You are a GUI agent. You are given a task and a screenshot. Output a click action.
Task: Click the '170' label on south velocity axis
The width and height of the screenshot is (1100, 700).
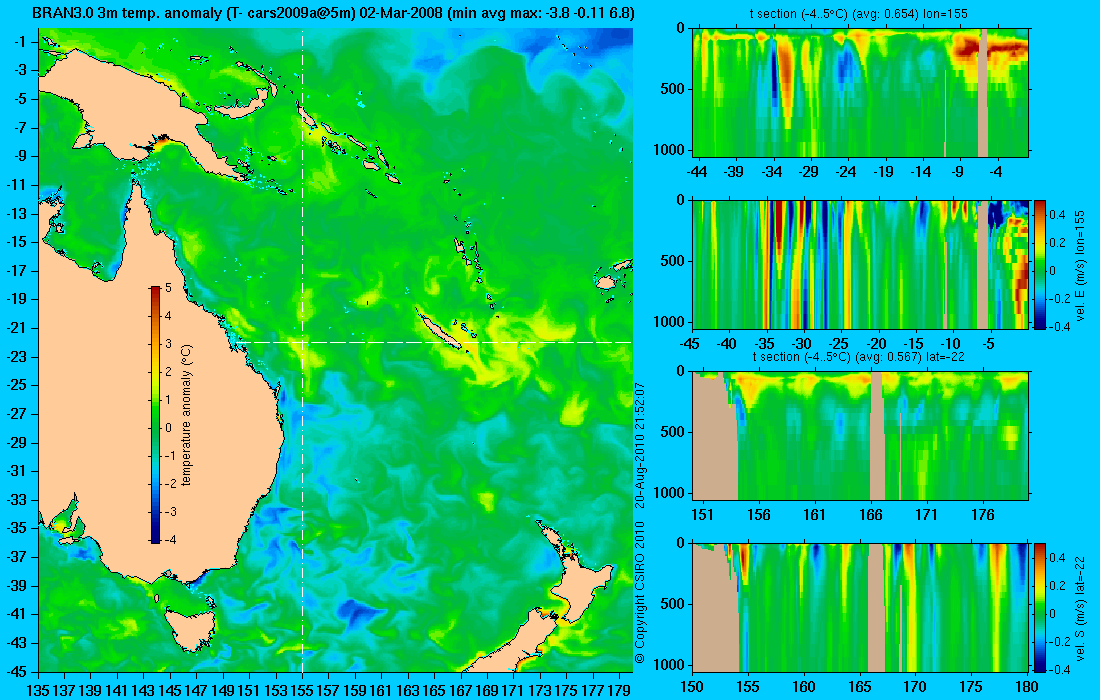pos(915,687)
